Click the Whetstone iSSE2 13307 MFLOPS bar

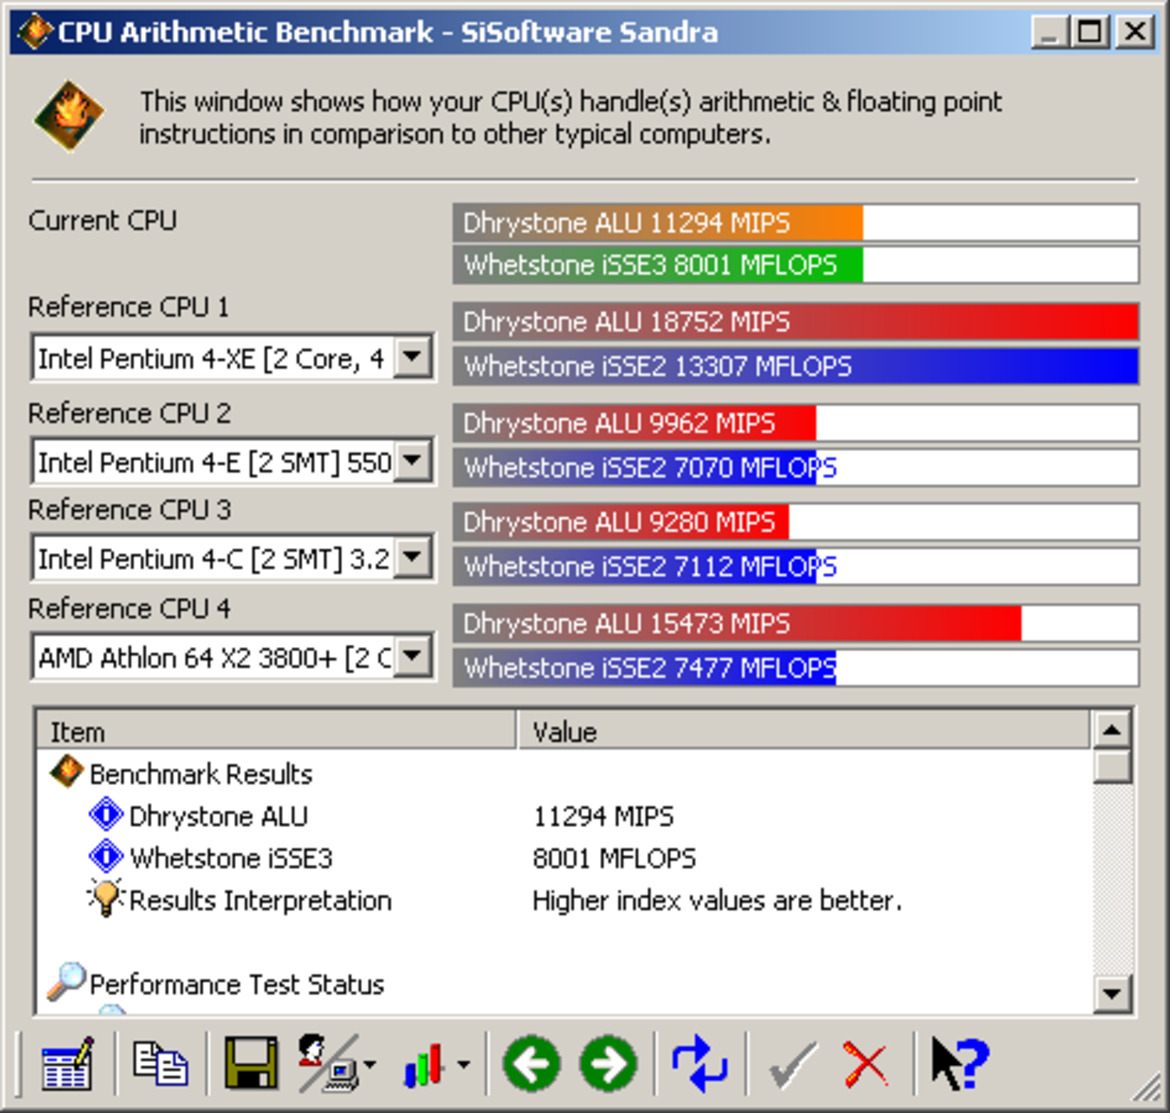795,366
